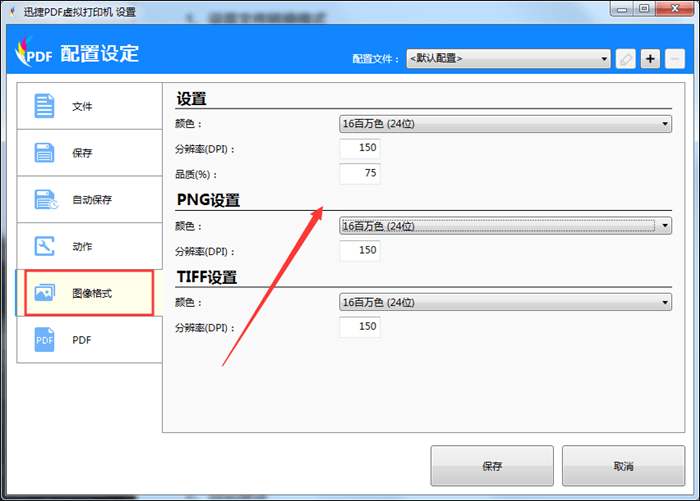Open the PDF tab label
The image size is (700, 501).
tap(82, 340)
